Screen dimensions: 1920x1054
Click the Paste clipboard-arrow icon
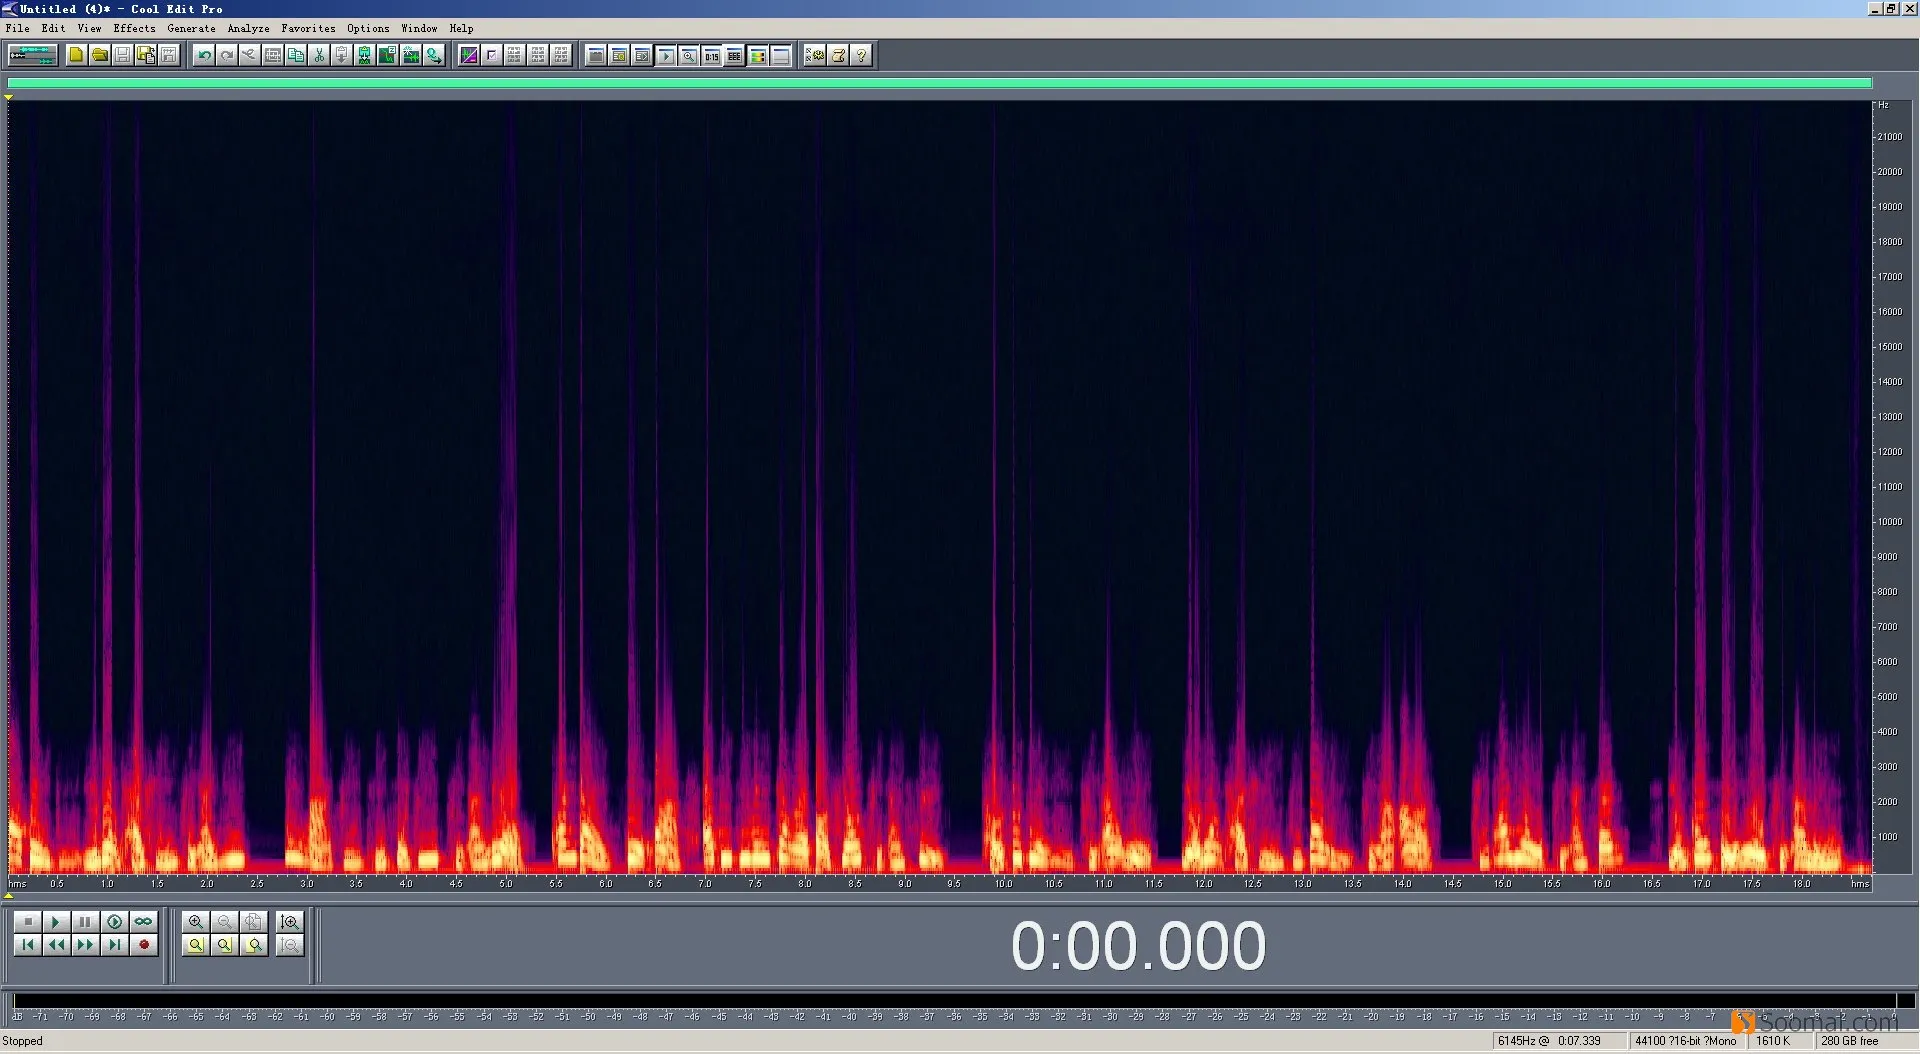click(342, 55)
